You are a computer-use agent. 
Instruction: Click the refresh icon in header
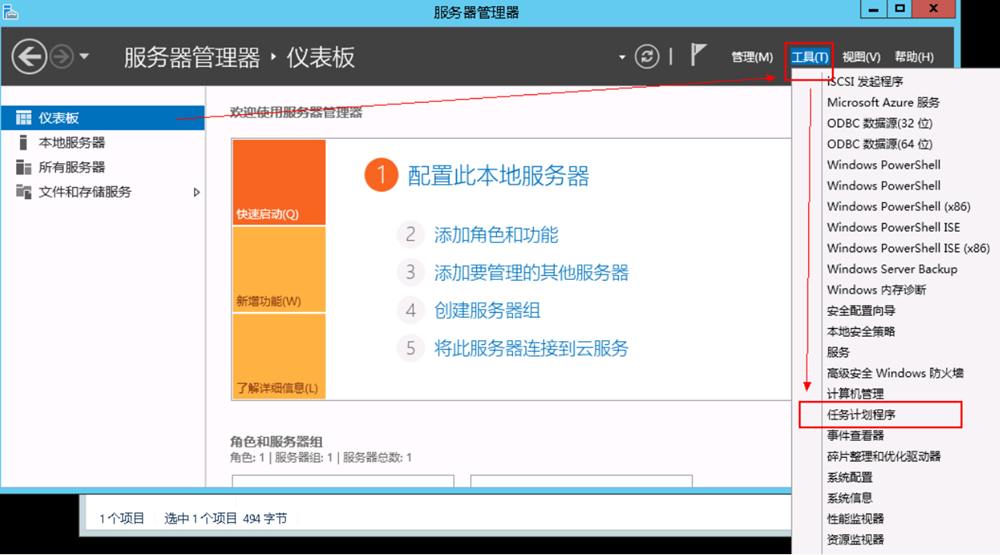point(647,57)
